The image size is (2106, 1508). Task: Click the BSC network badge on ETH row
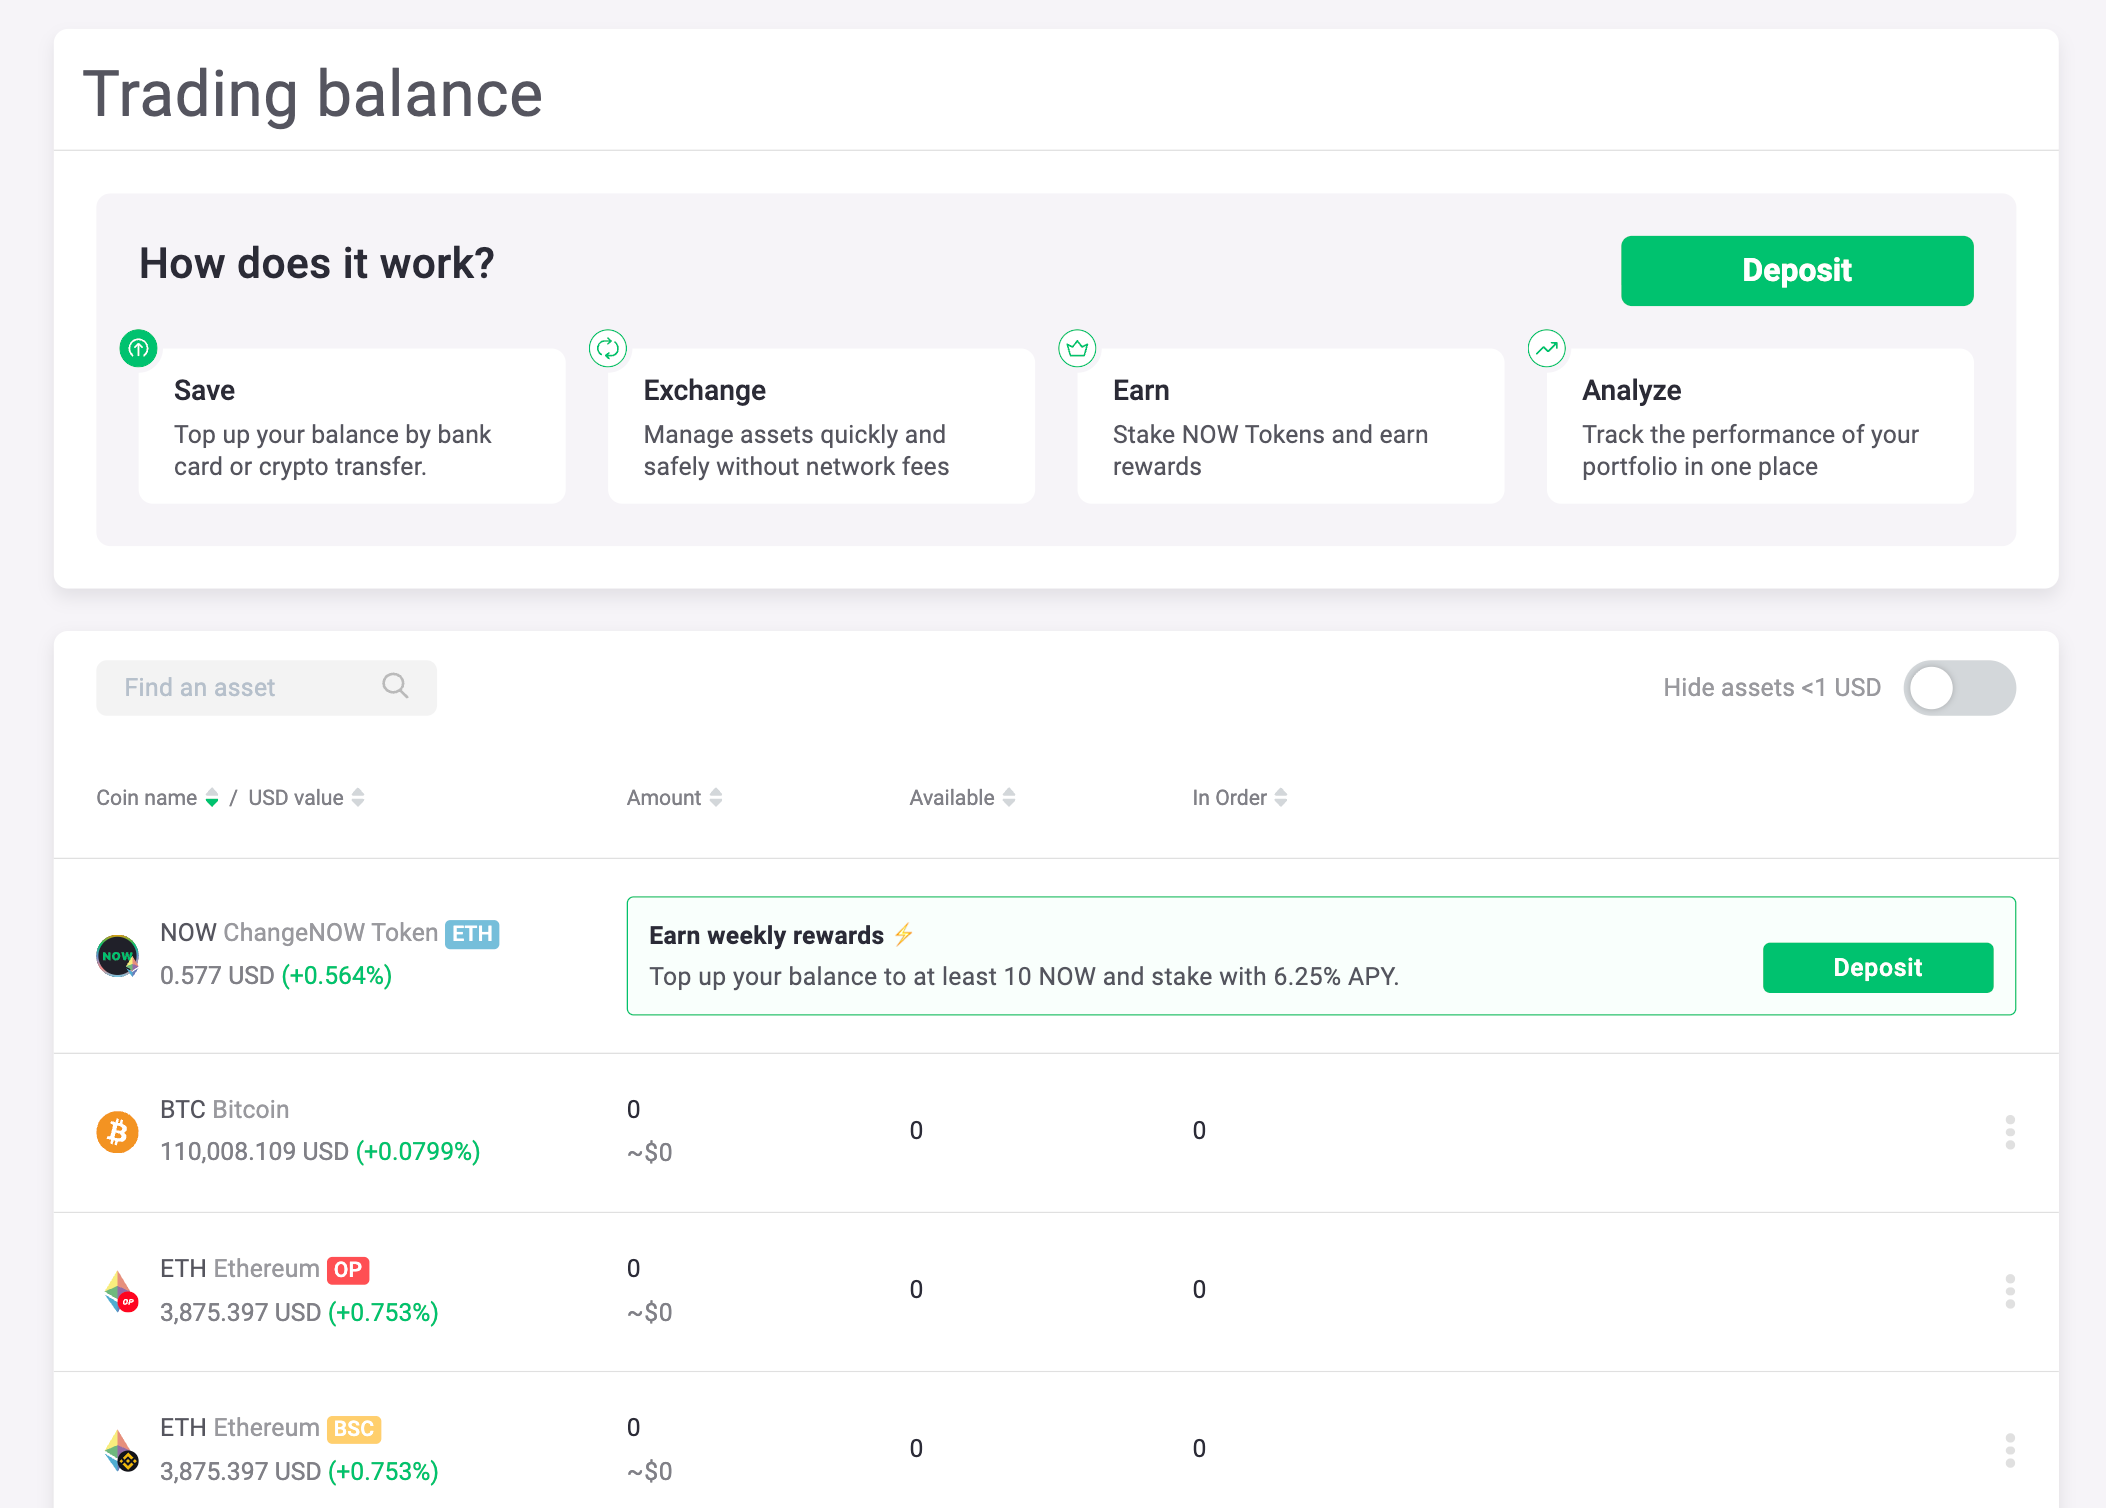(353, 1429)
